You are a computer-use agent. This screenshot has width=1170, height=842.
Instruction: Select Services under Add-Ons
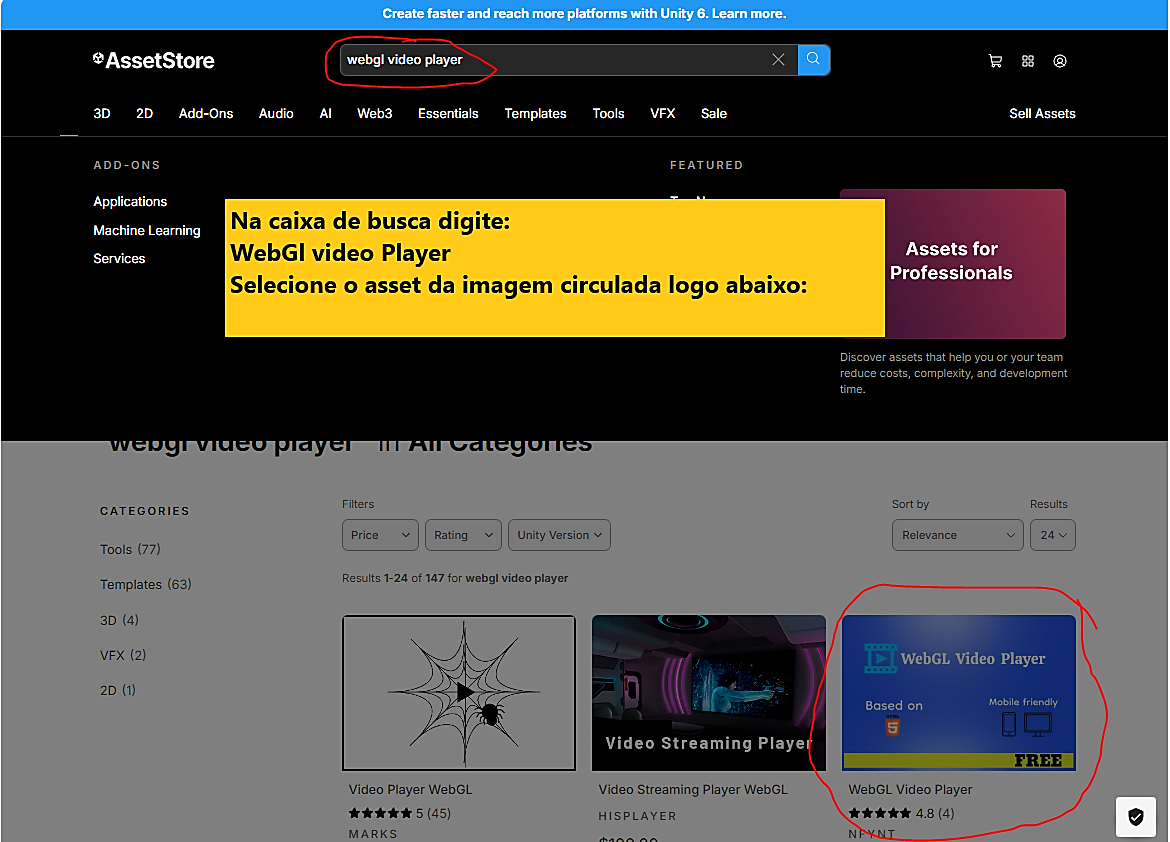coord(119,258)
